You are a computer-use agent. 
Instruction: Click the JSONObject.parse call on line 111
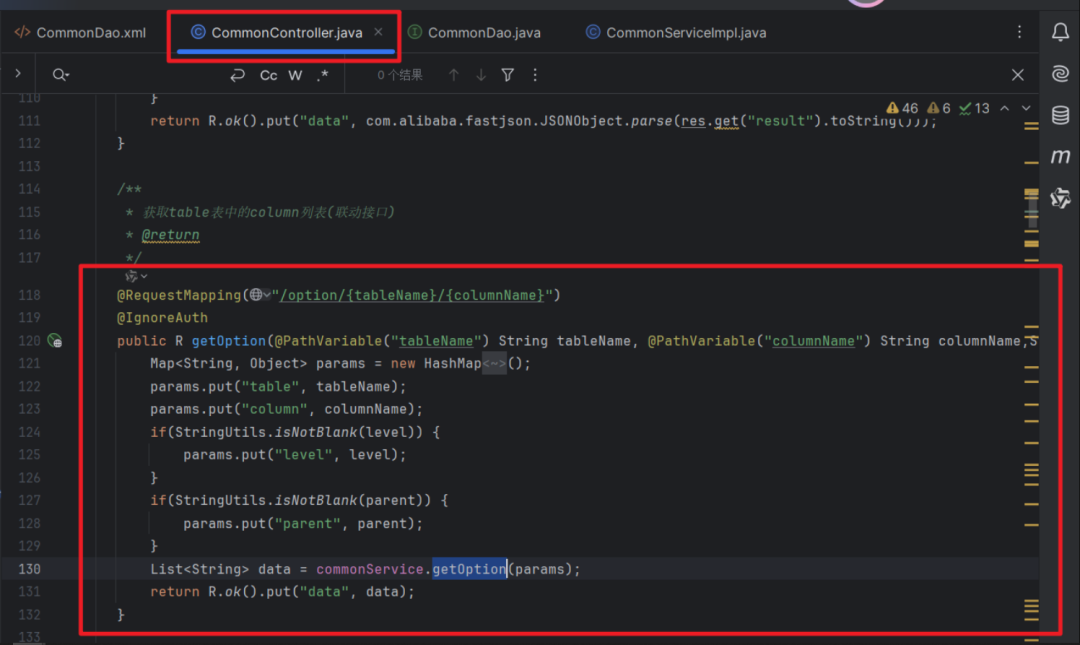click(604, 121)
